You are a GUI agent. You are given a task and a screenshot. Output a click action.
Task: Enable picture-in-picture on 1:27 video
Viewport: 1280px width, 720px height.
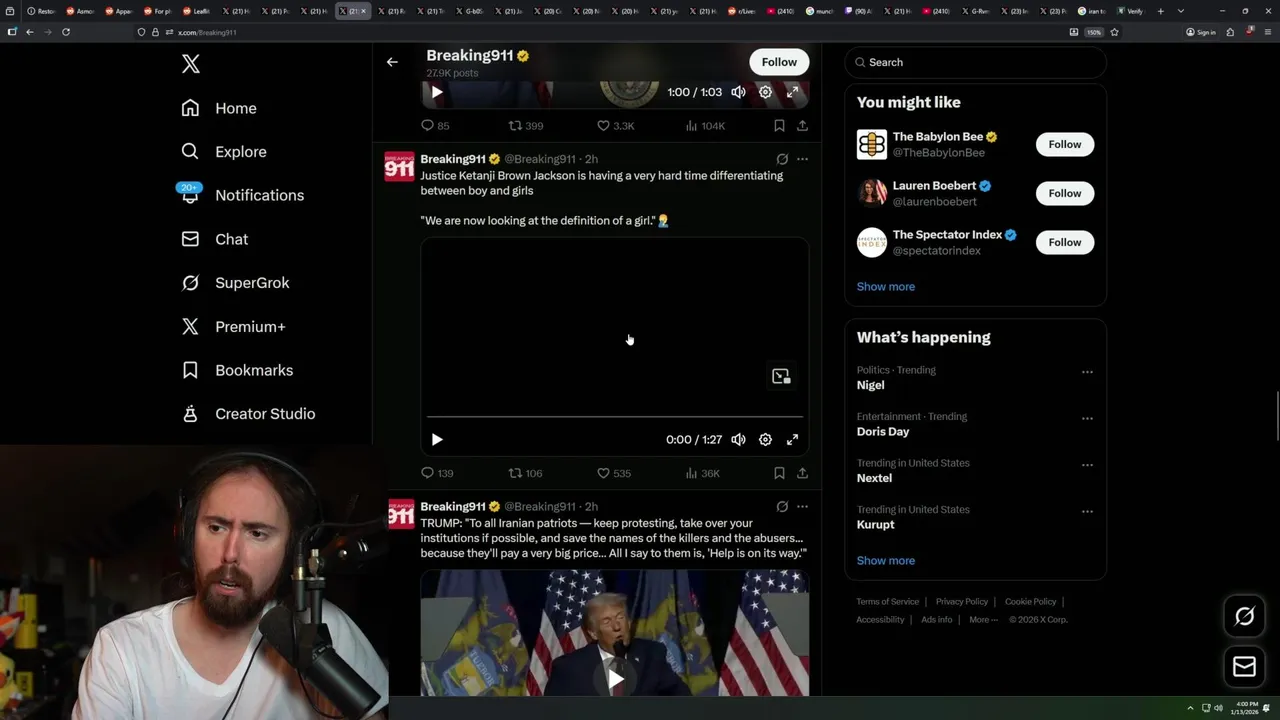pyautogui.click(x=781, y=377)
